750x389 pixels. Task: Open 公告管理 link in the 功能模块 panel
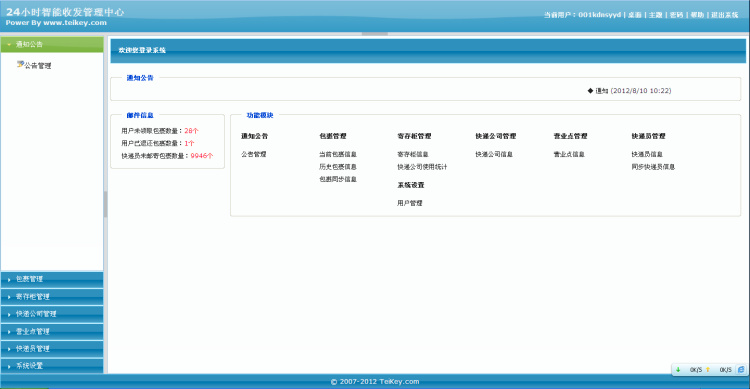[x=254, y=154]
